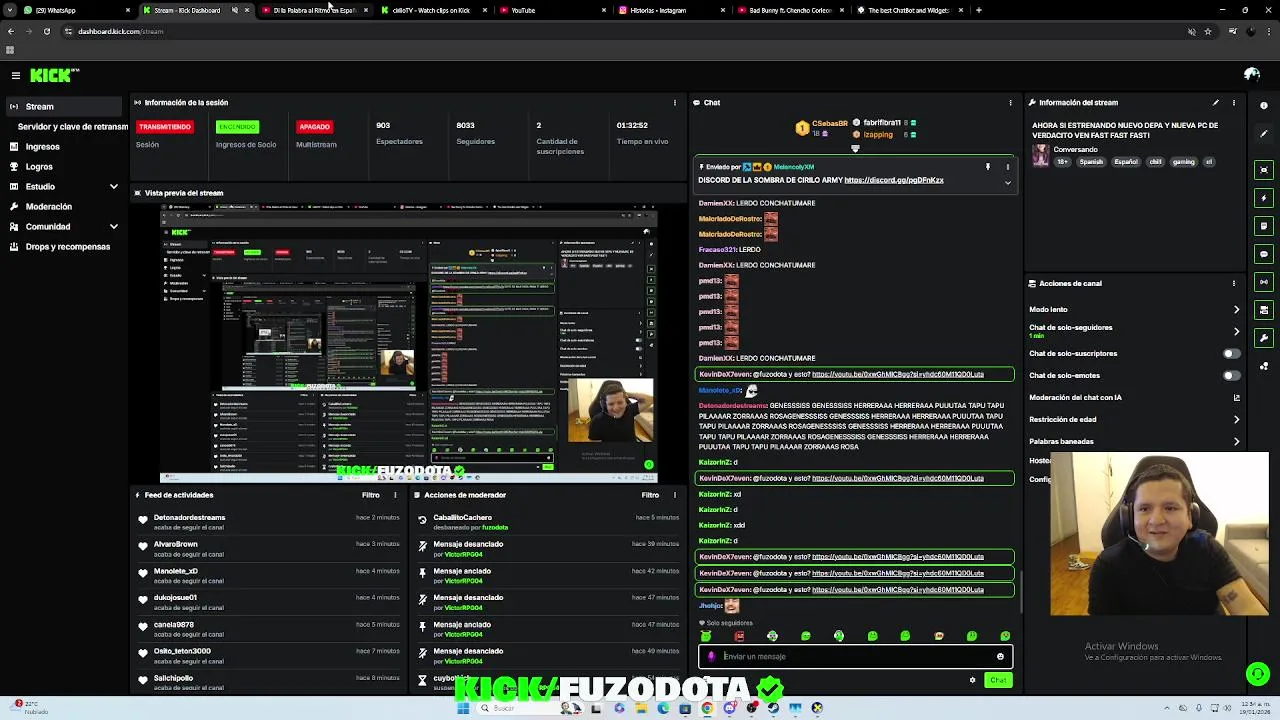This screenshot has height=720, width=1280.
Task: Open the three-dot menu of Información del stream
Action: (1234, 102)
